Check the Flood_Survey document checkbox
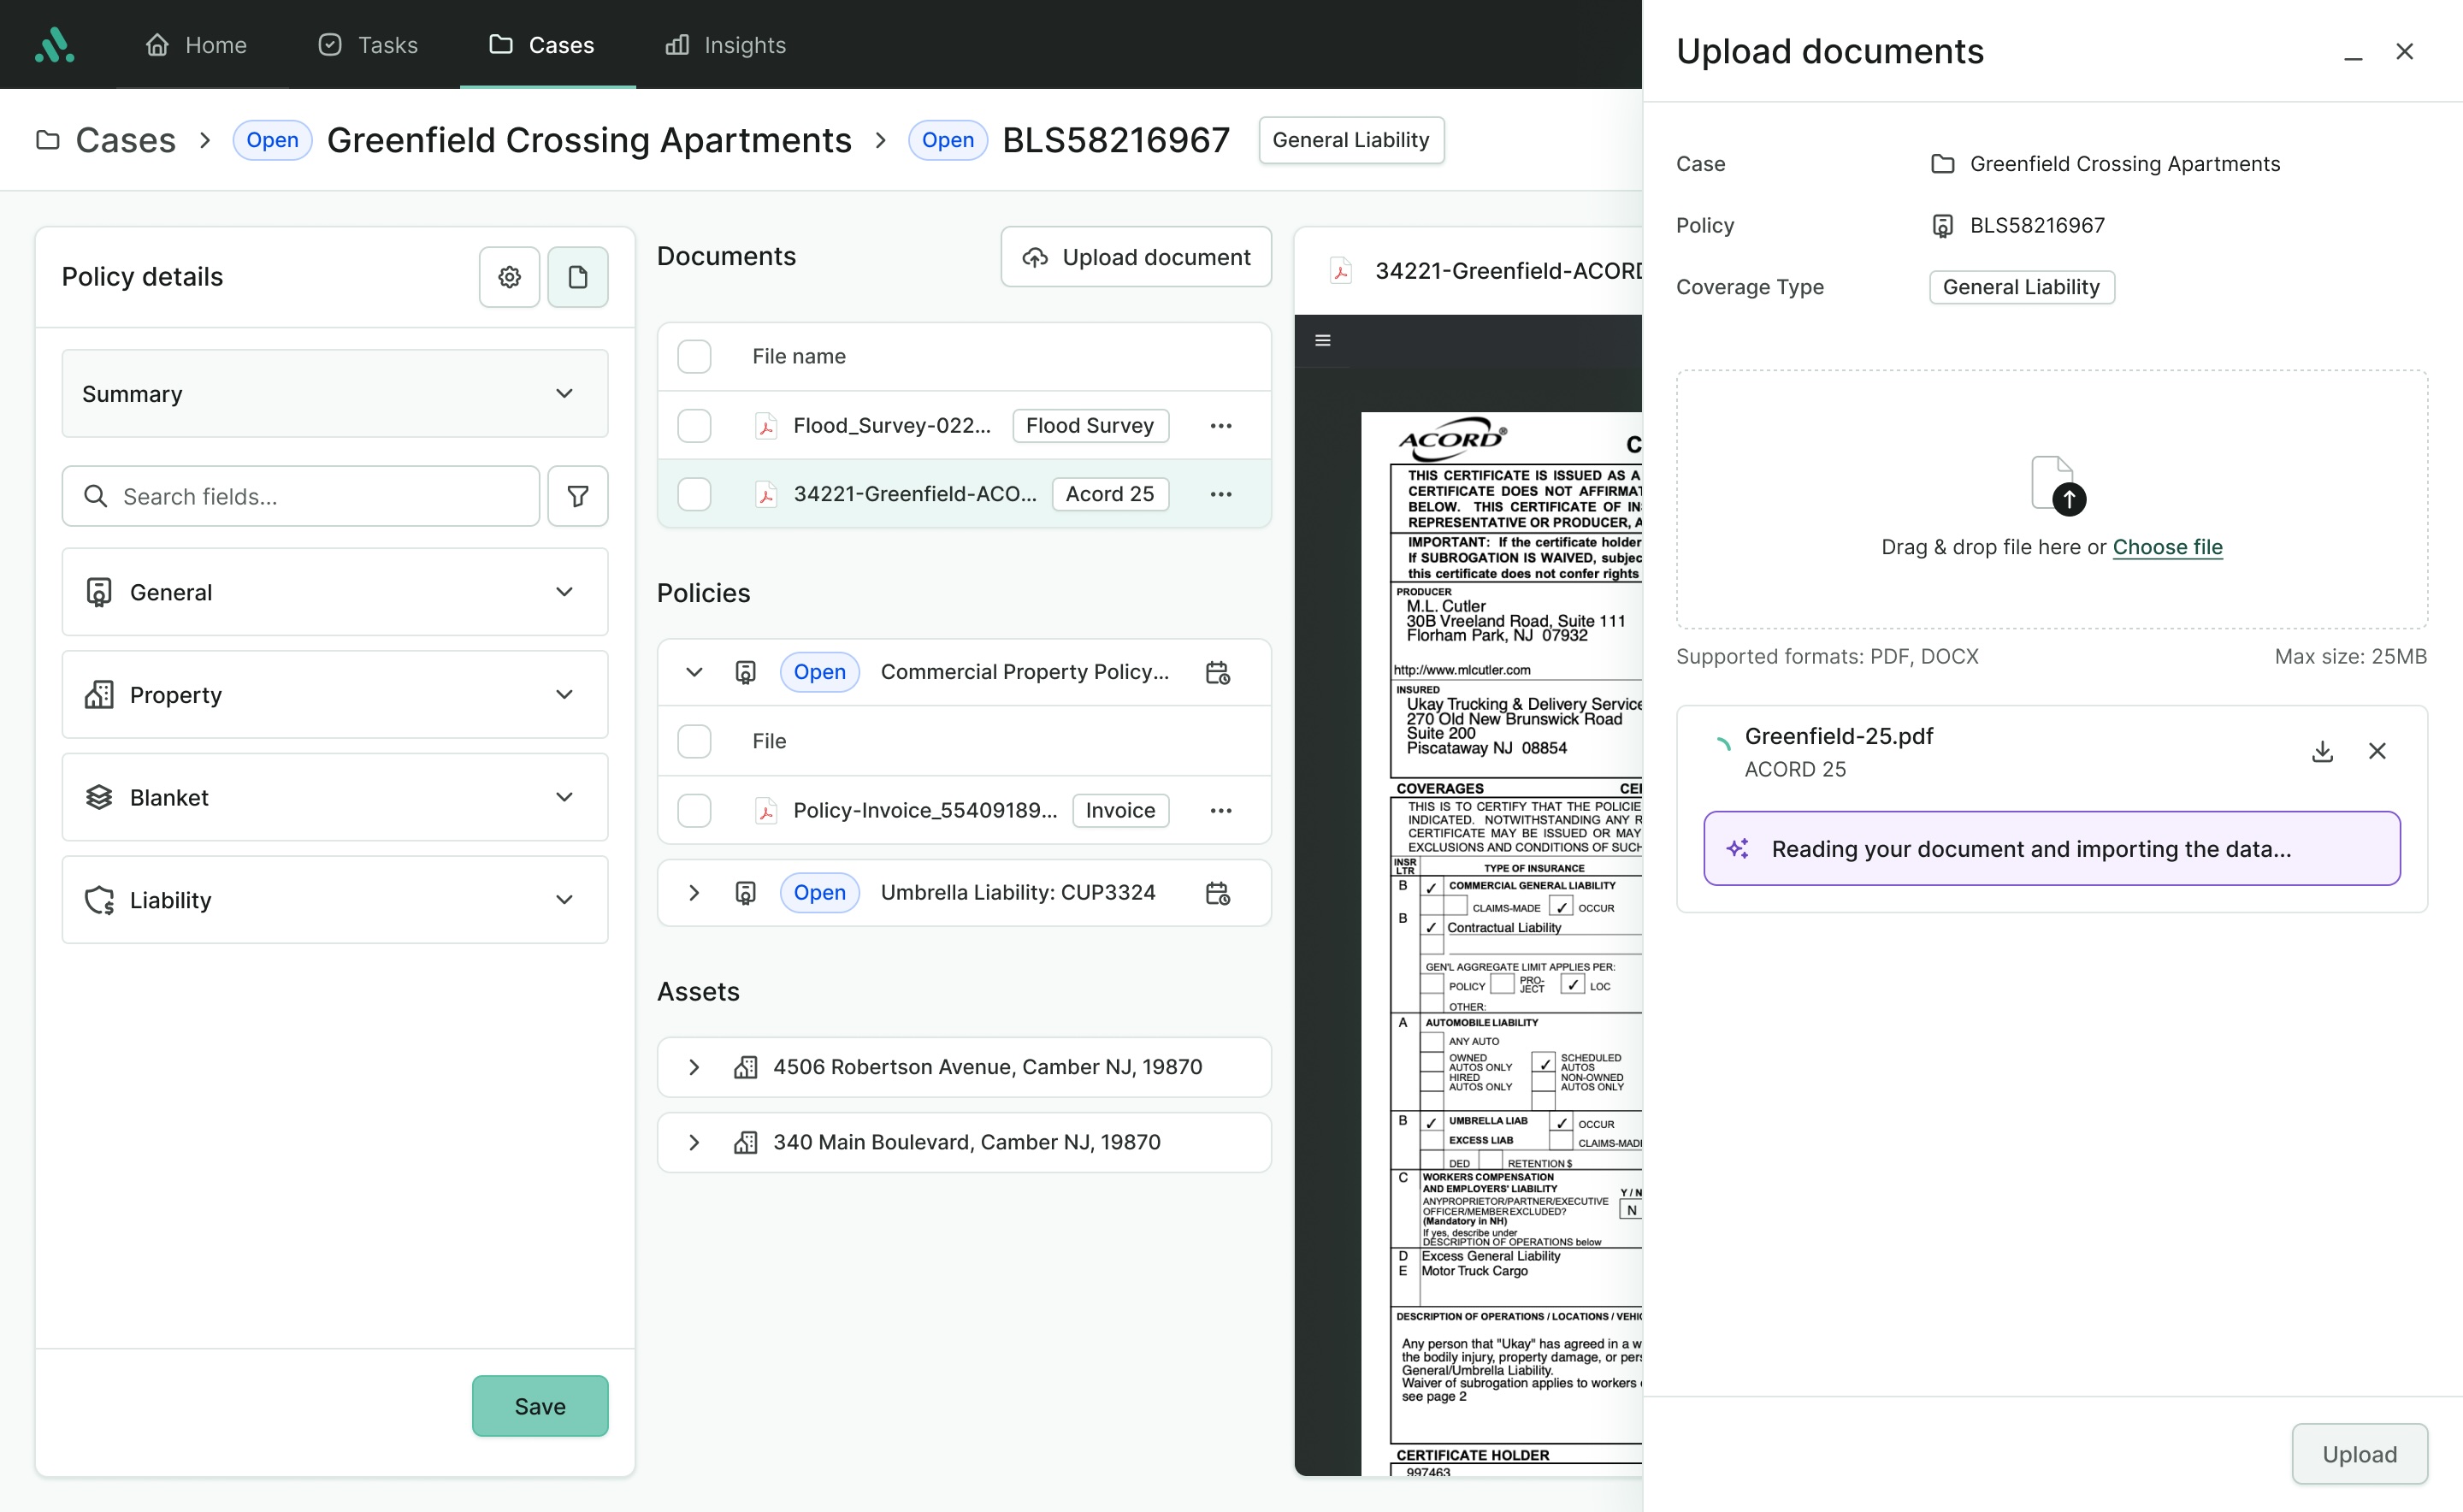The image size is (2463, 1512). tap(694, 426)
